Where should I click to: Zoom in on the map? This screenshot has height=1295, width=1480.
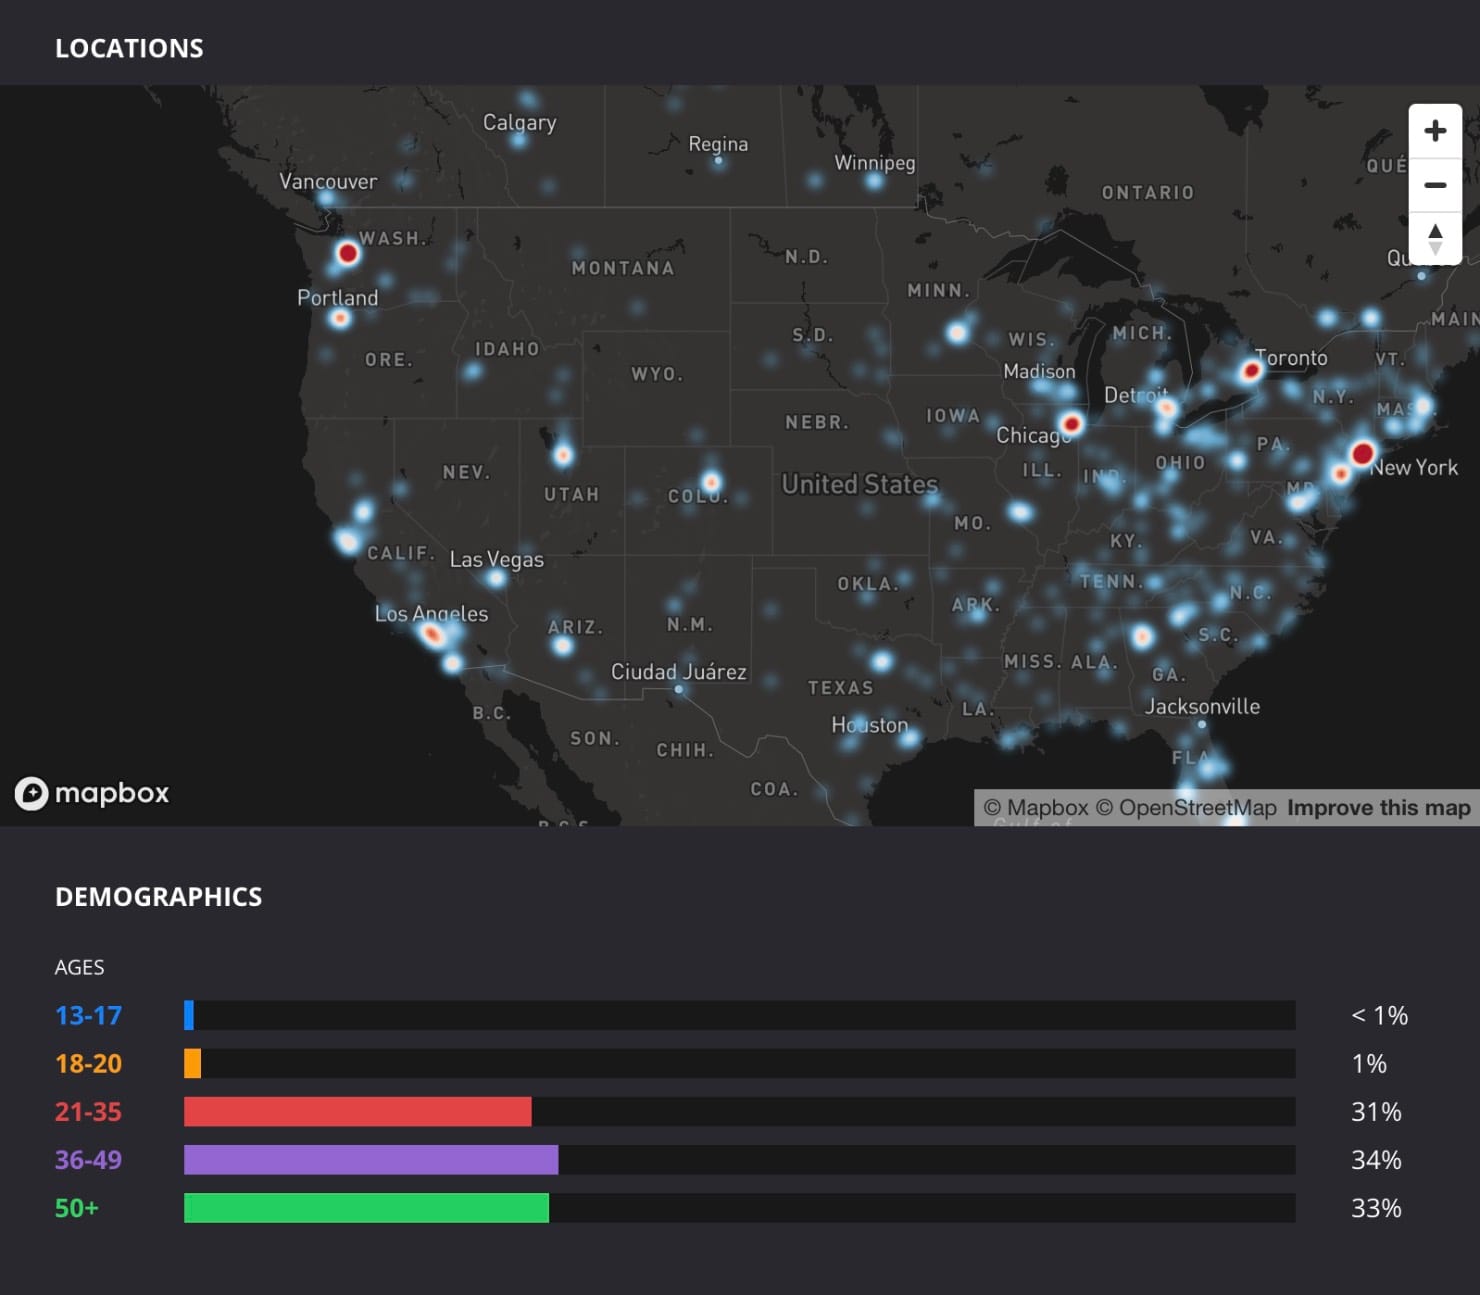[1435, 131]
